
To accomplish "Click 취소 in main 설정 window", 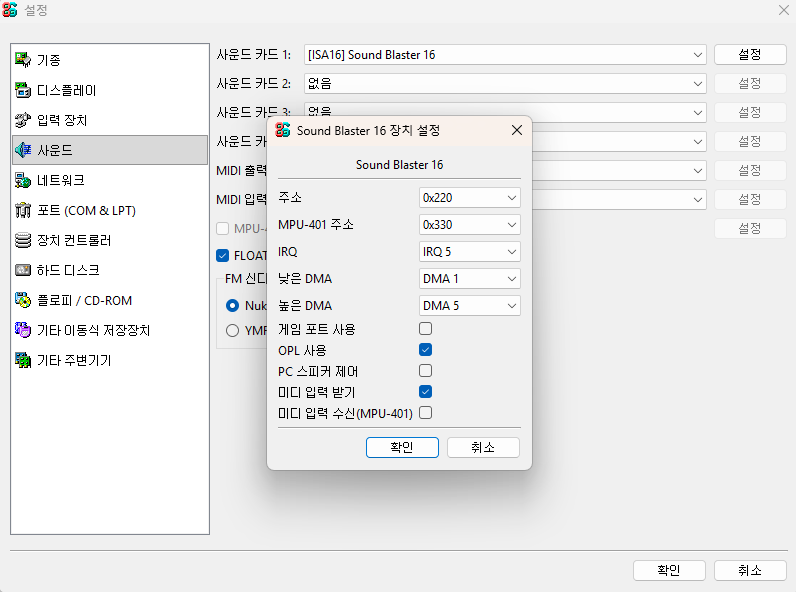I will pyautogui.click(x=750, y=570).
